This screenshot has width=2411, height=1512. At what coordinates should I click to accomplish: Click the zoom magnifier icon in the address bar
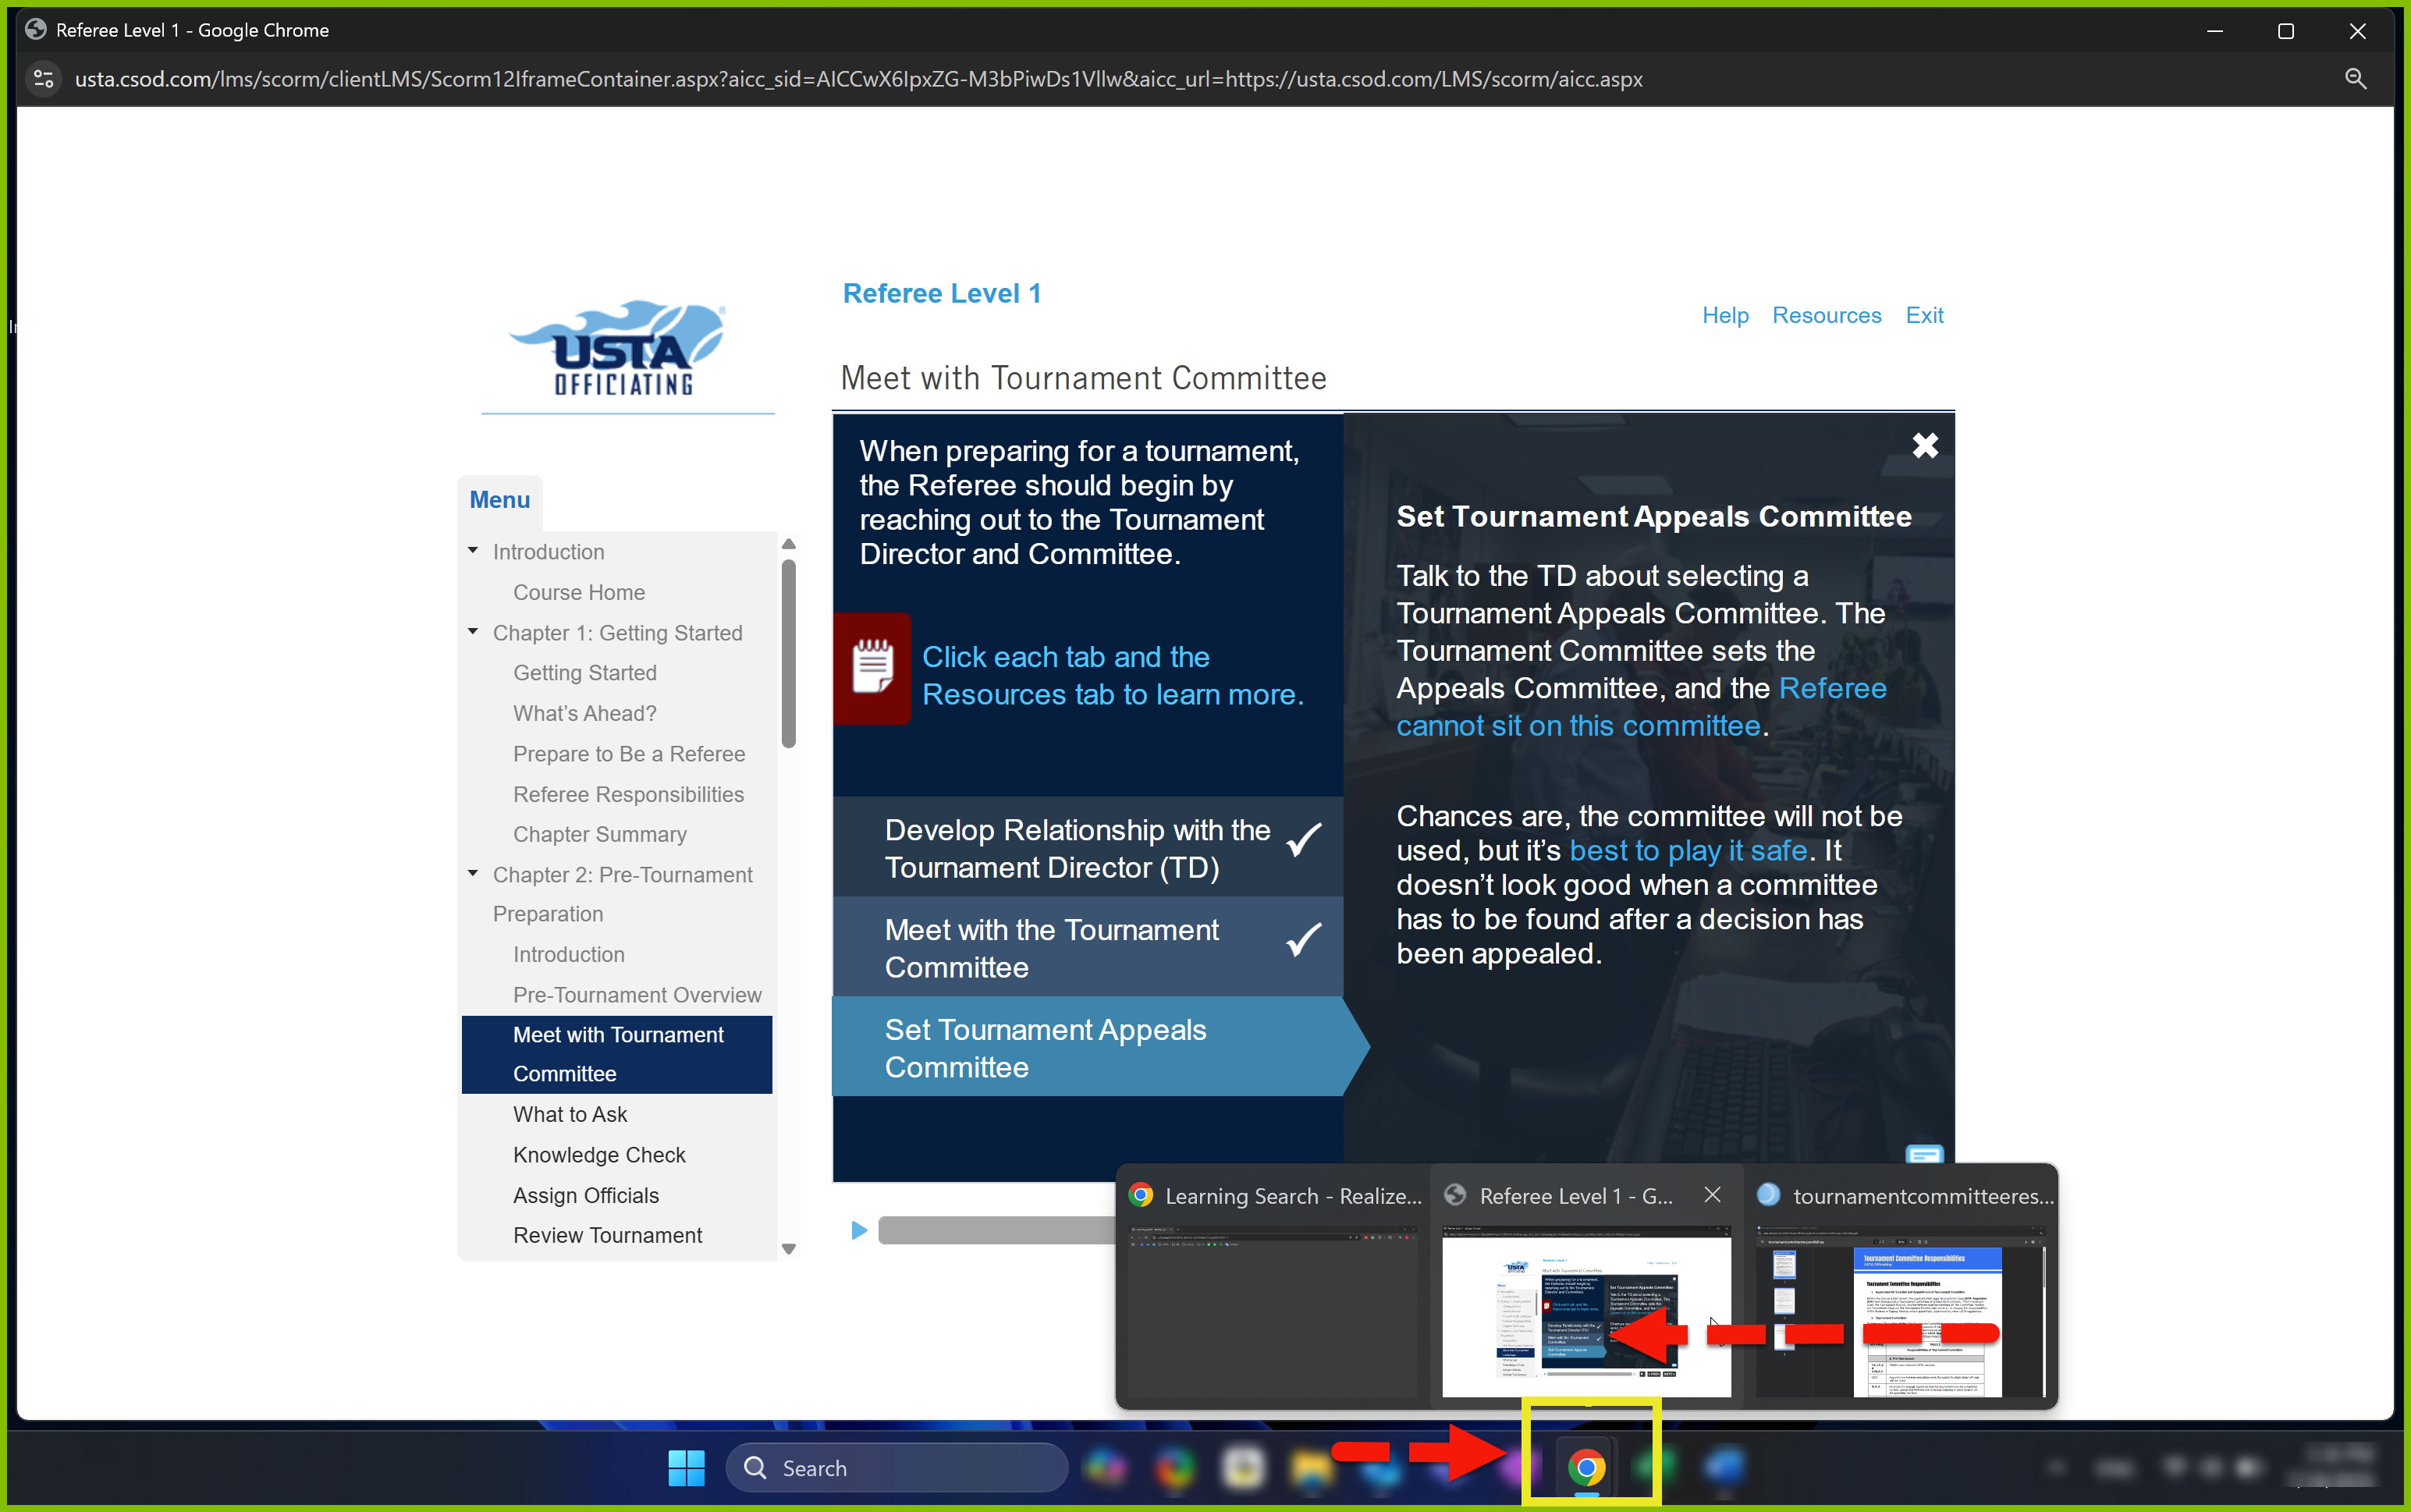[2355, 79]
